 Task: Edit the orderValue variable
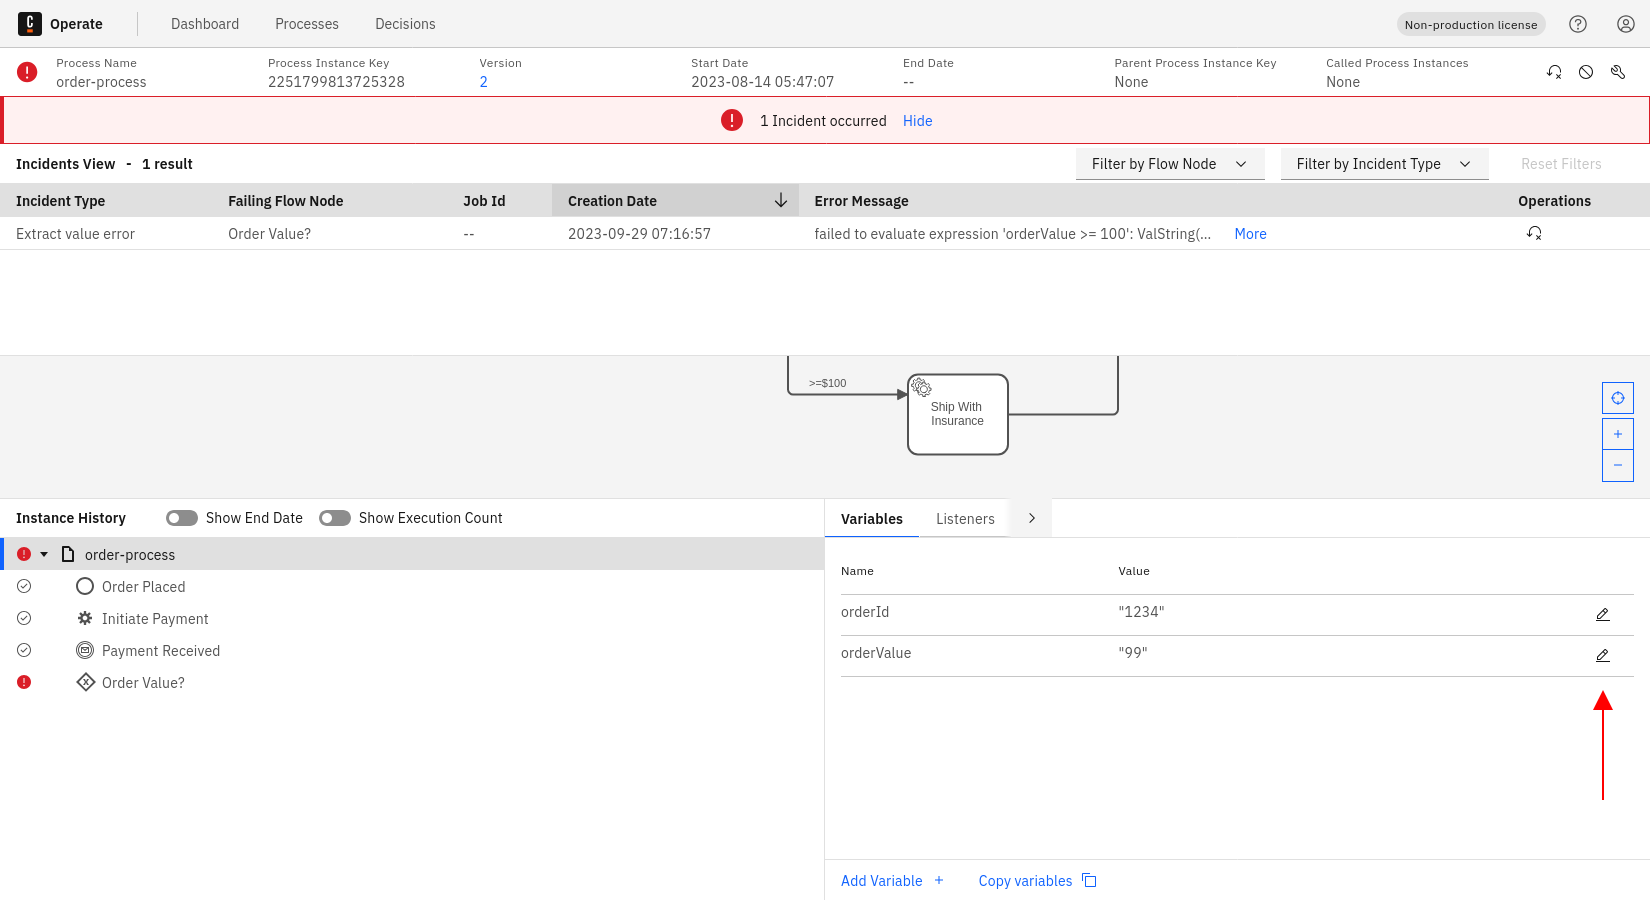coord(1602,655)
